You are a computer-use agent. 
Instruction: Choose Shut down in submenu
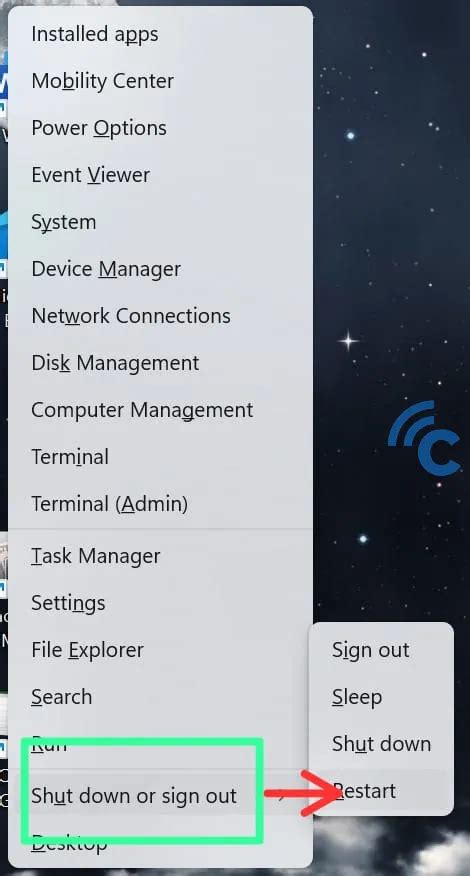click(x=381, y=744)
